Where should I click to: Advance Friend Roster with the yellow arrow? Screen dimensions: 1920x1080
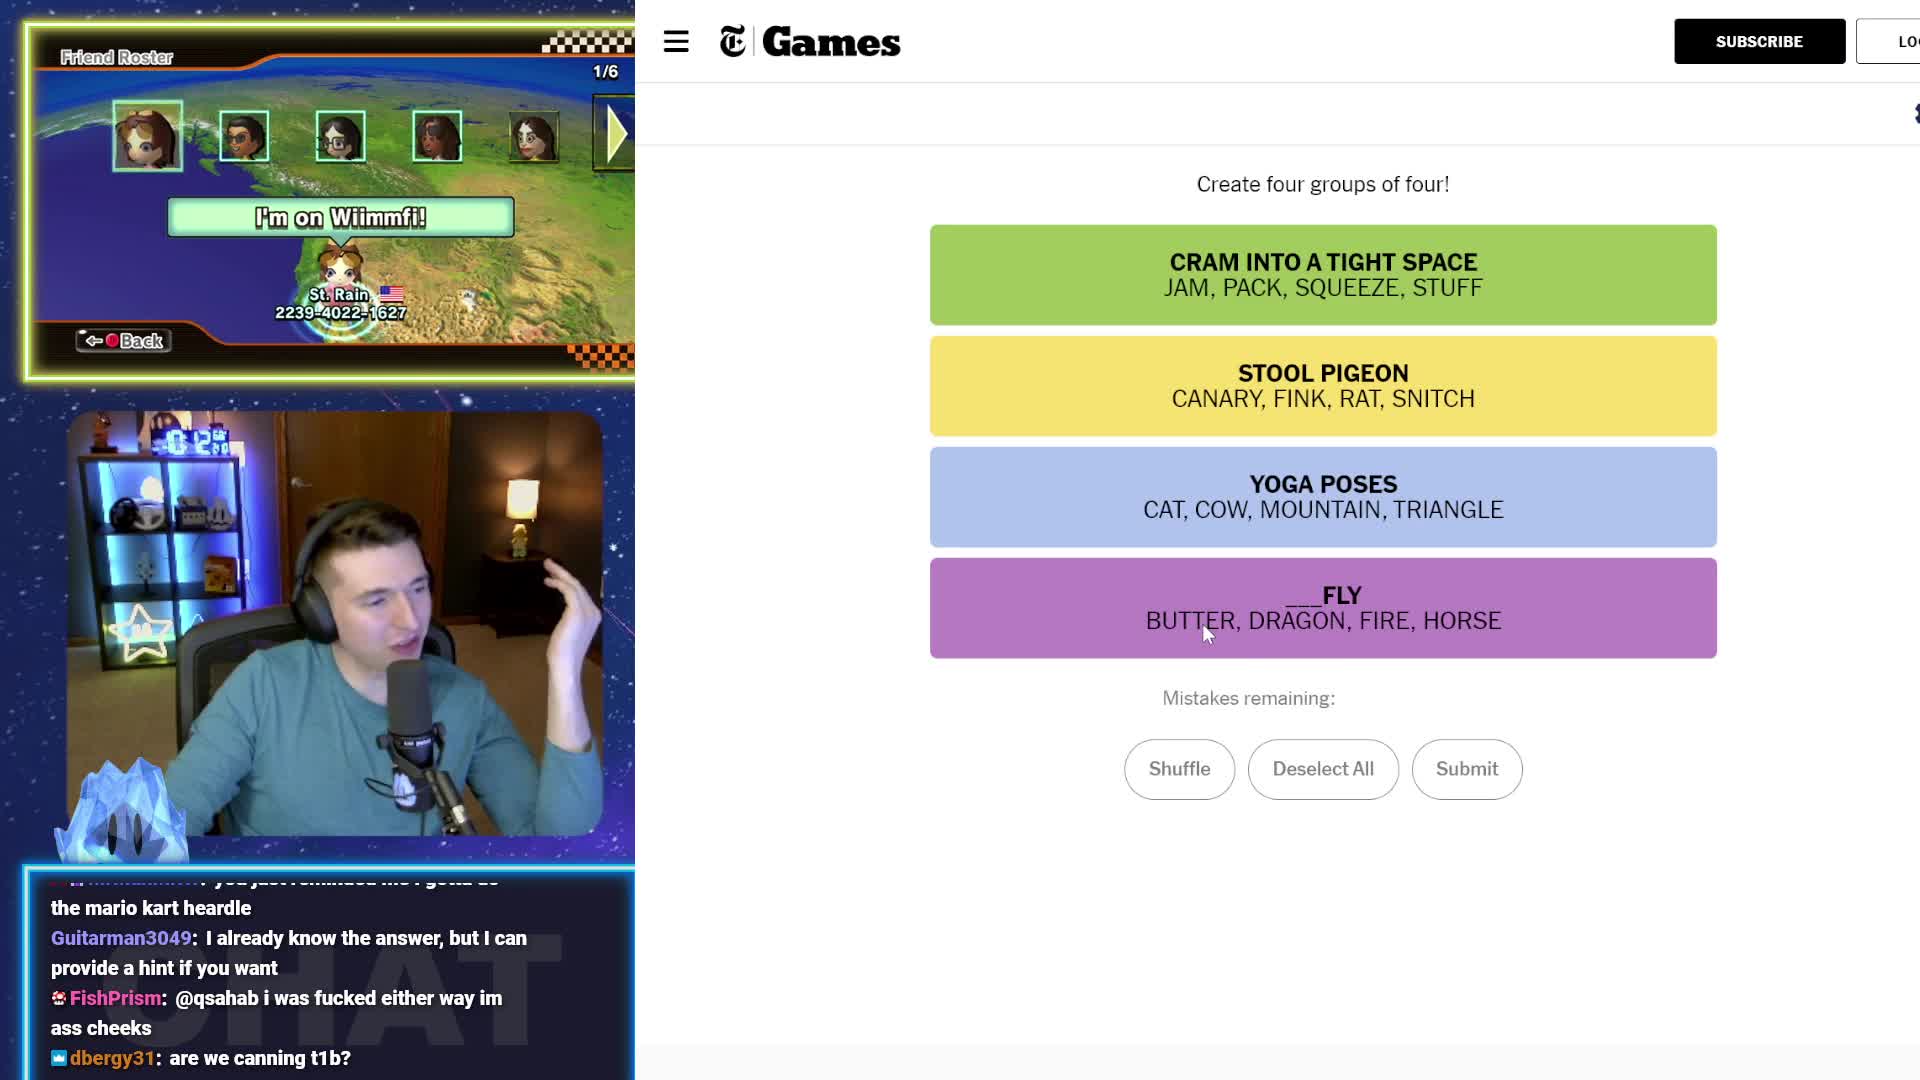[615, 133]
